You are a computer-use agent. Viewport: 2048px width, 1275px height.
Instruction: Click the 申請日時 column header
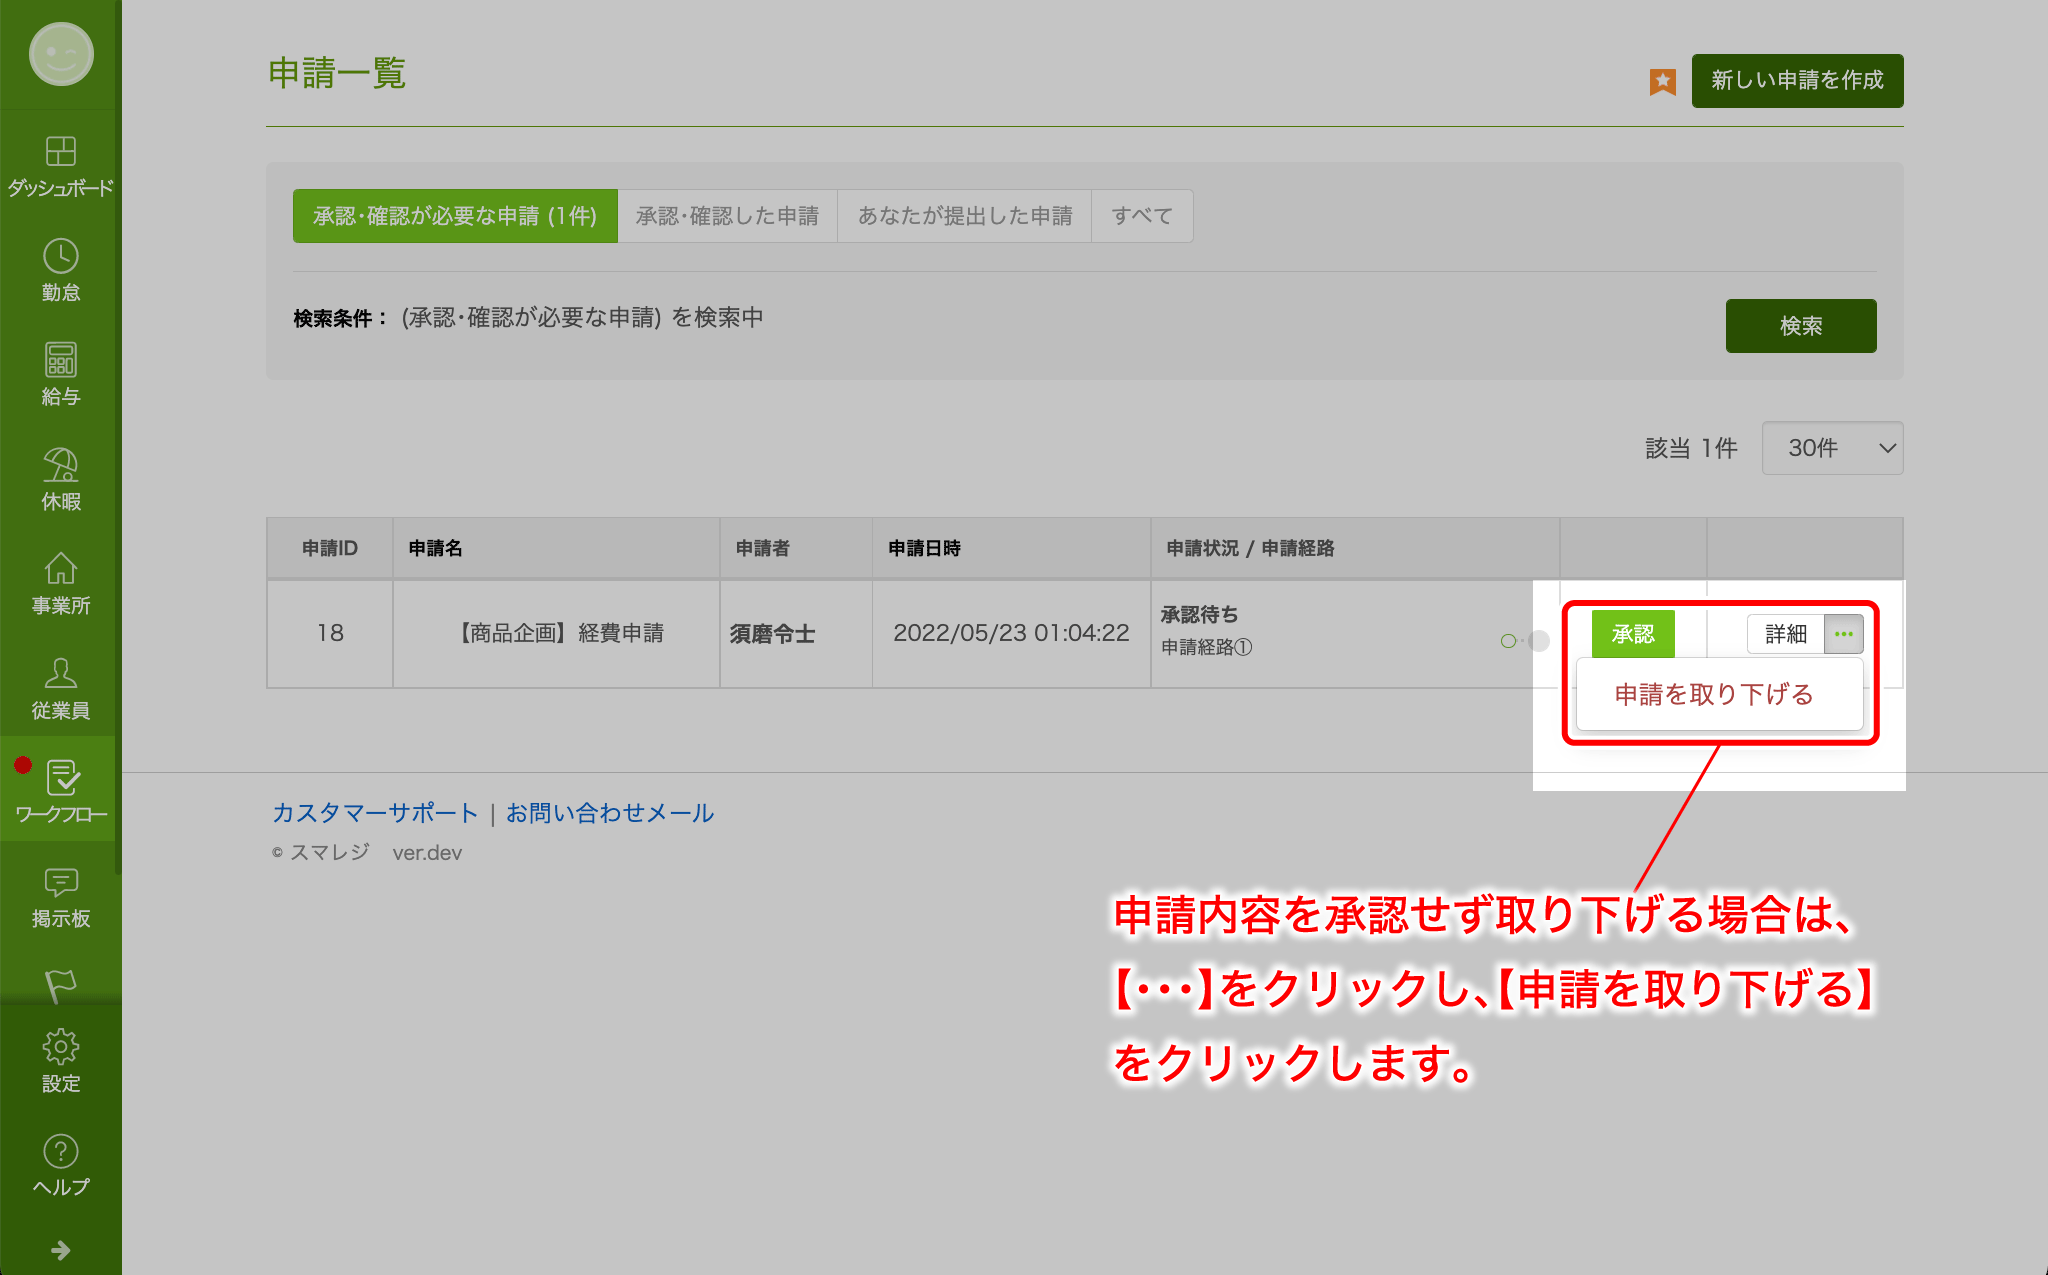pyautogui.click(x=1011, y=548)
